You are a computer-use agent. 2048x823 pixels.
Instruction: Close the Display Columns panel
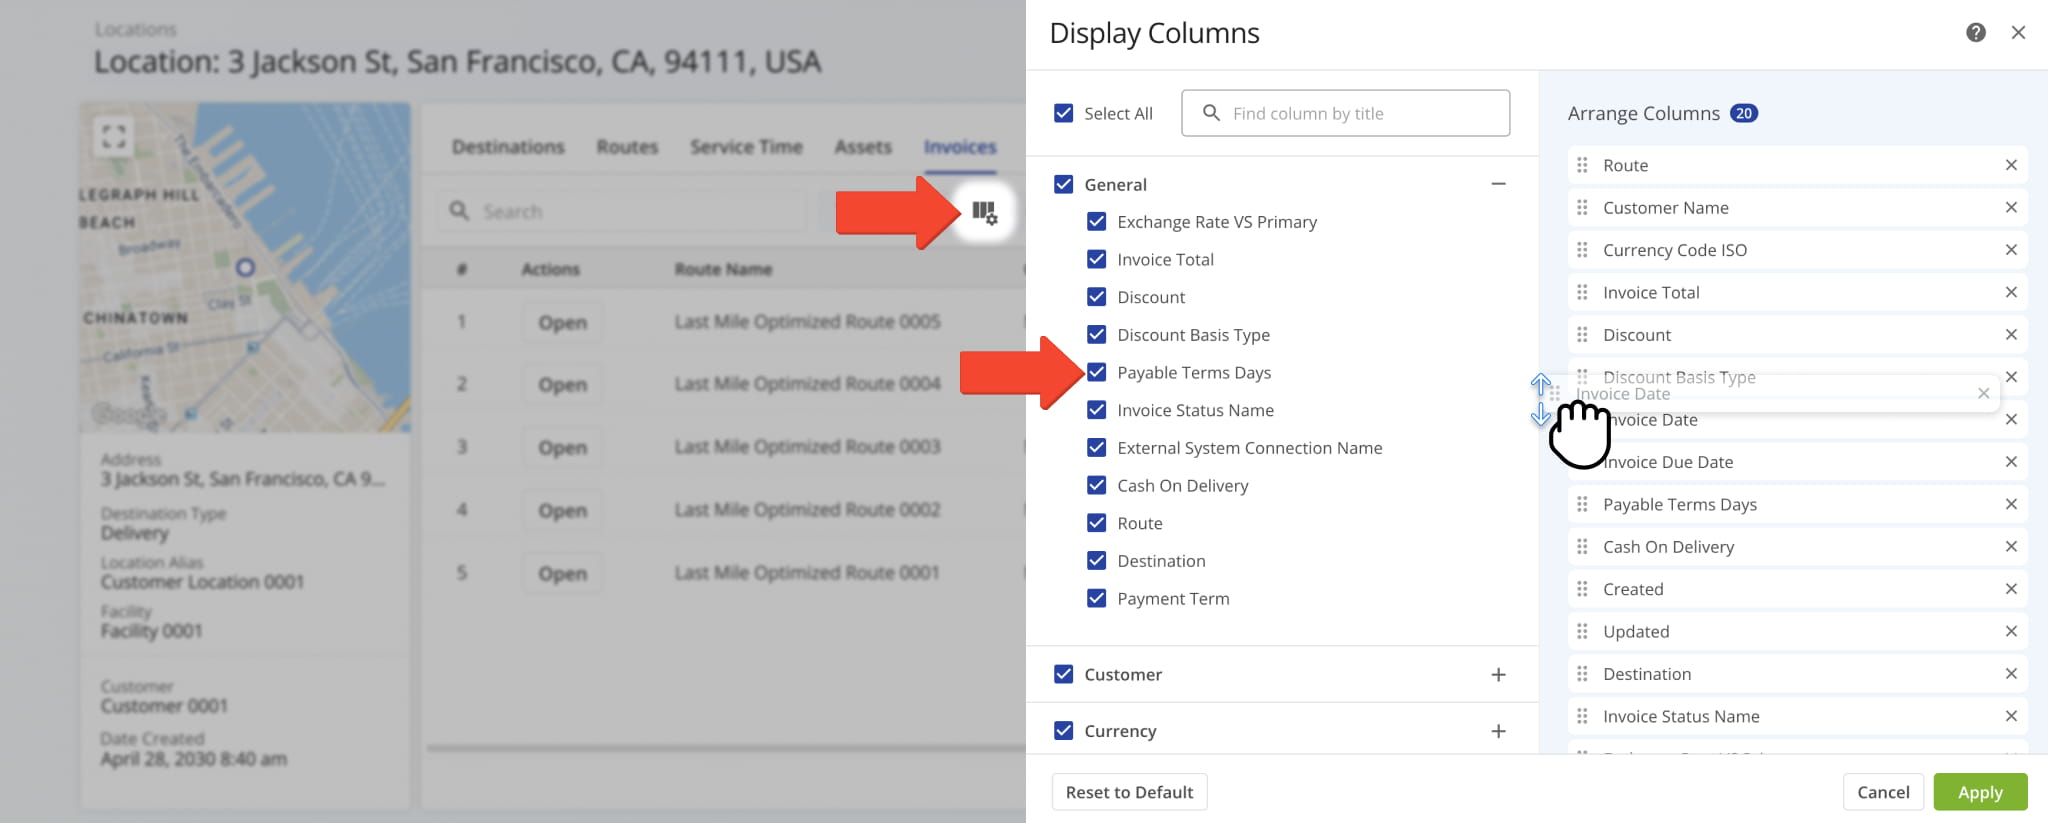[x=2019, y=33]
